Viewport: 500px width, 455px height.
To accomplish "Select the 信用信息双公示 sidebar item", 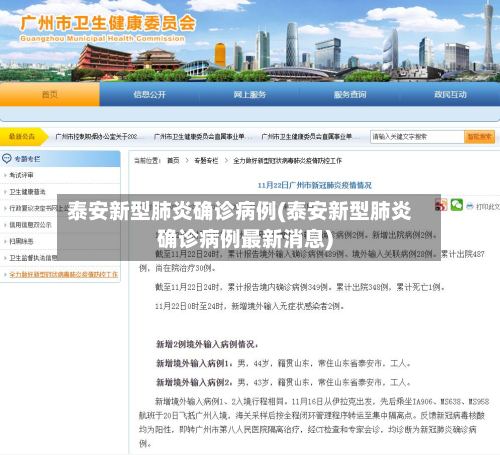I will (30, 225).
